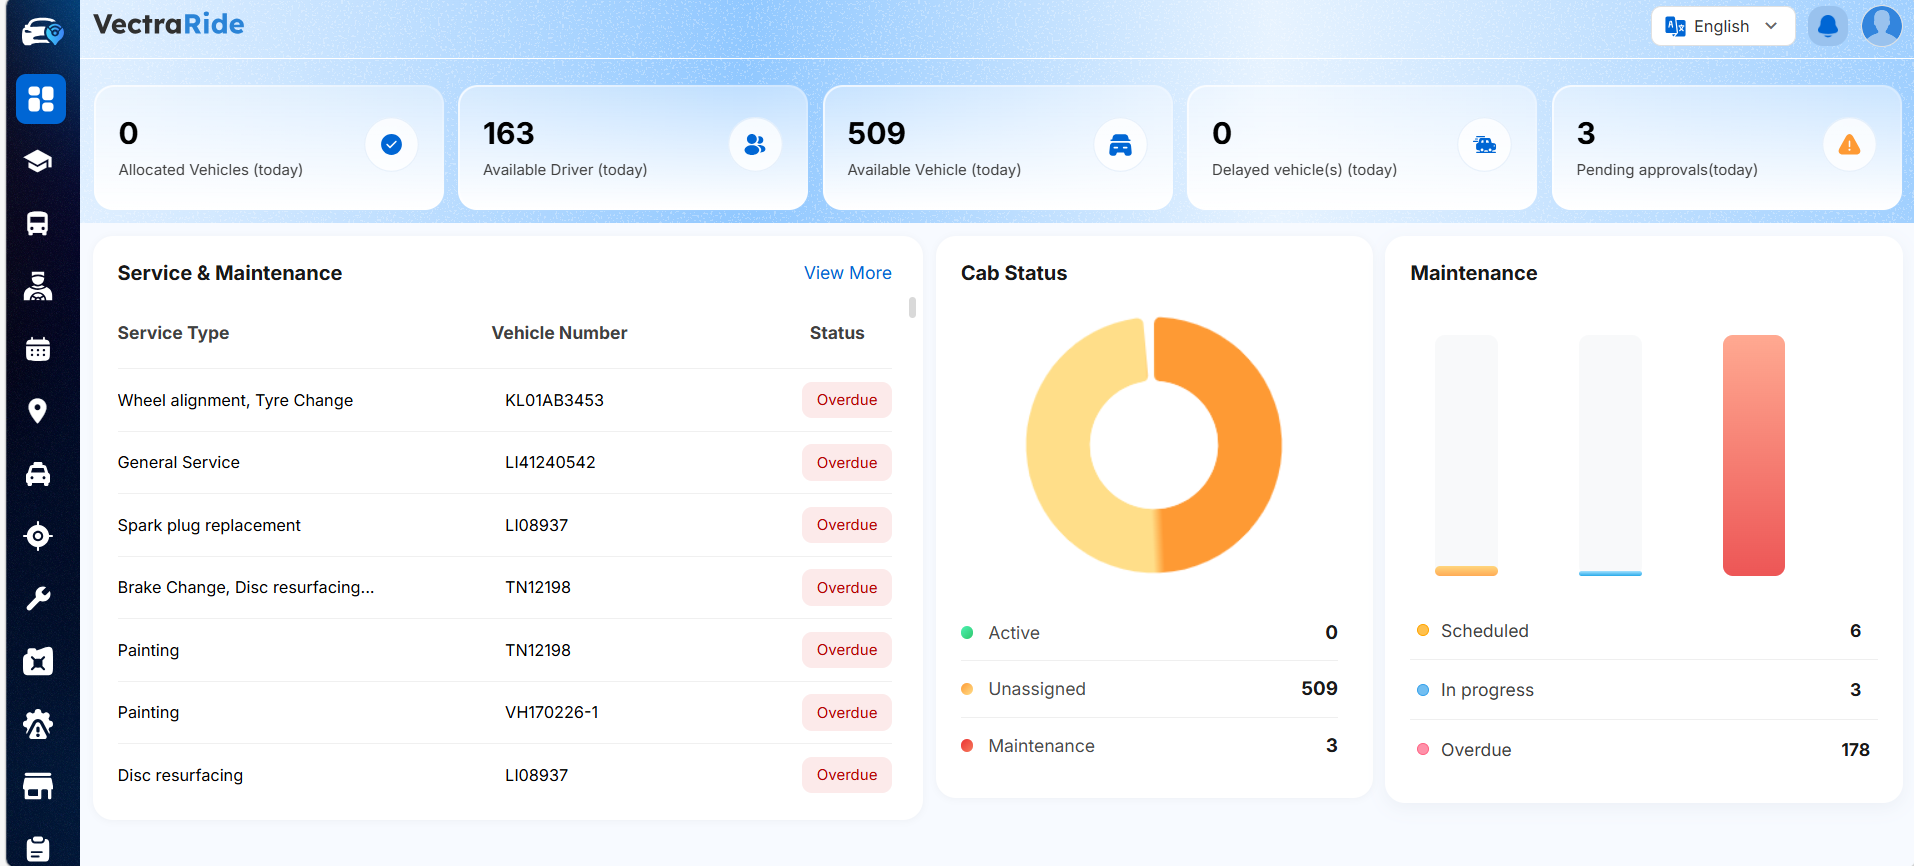
Task: Click the VectraRide car logo icon
Action: 42,32
